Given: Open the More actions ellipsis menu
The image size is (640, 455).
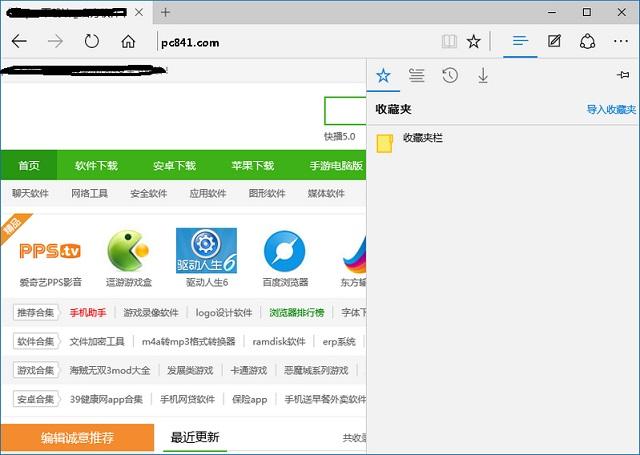Looking at the screenshot, I should point(621,41).
